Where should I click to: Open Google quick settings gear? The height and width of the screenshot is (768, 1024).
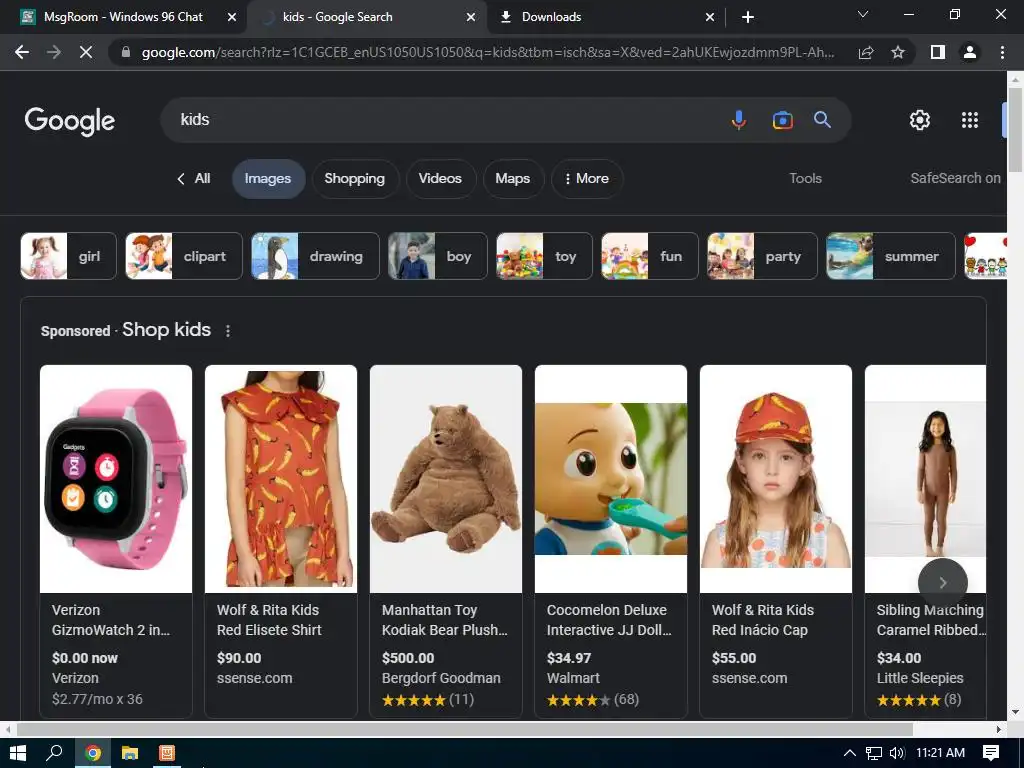(920, 120)
